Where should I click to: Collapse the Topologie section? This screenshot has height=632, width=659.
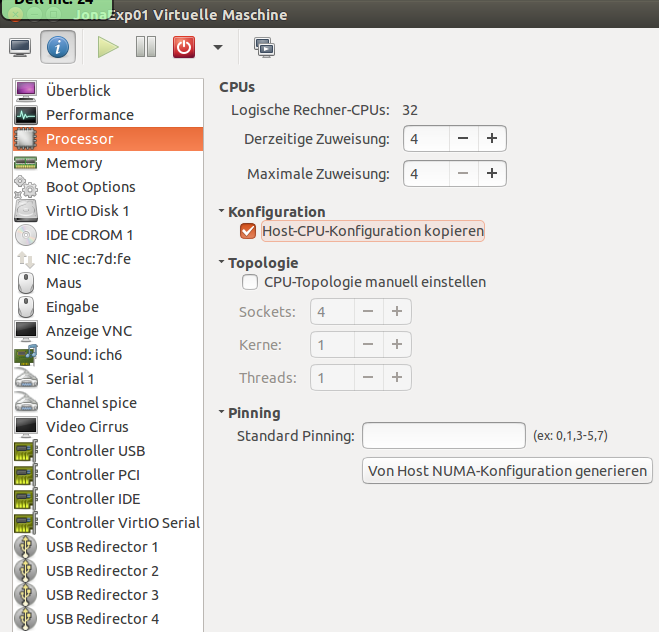(222, 263)
